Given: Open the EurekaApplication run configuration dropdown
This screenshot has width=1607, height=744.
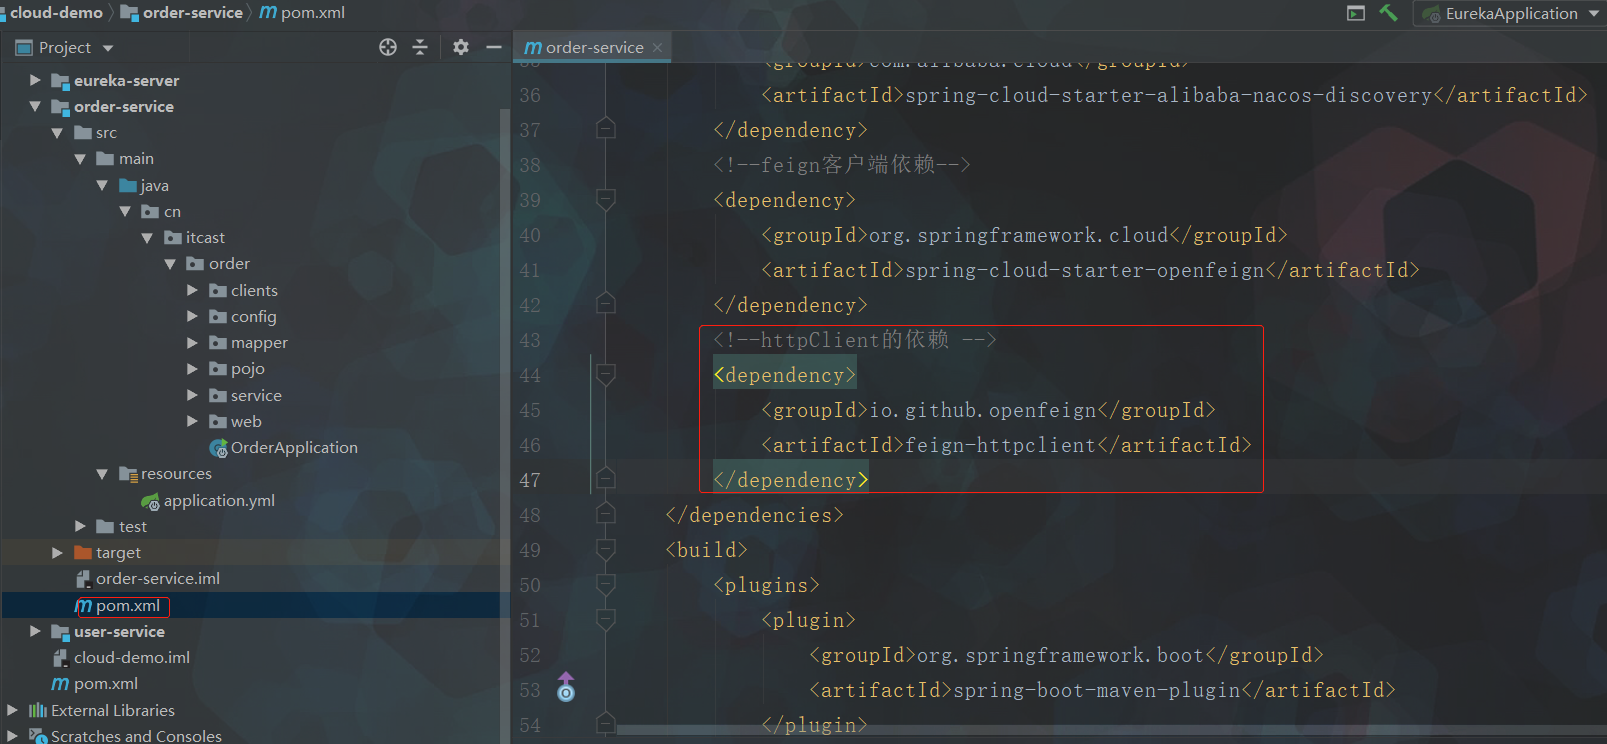Looking at the screenshot, I should click(x=1510, y=14).
